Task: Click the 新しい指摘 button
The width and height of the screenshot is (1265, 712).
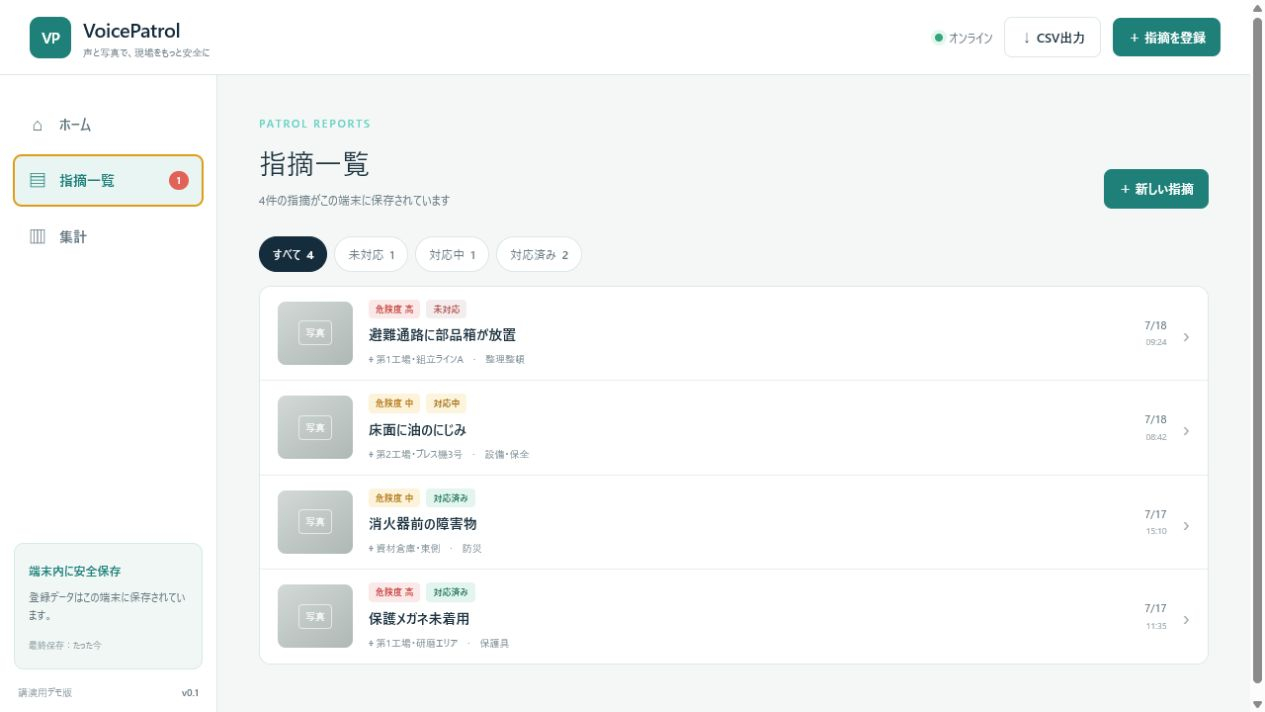Action: tap(1156, 189)
